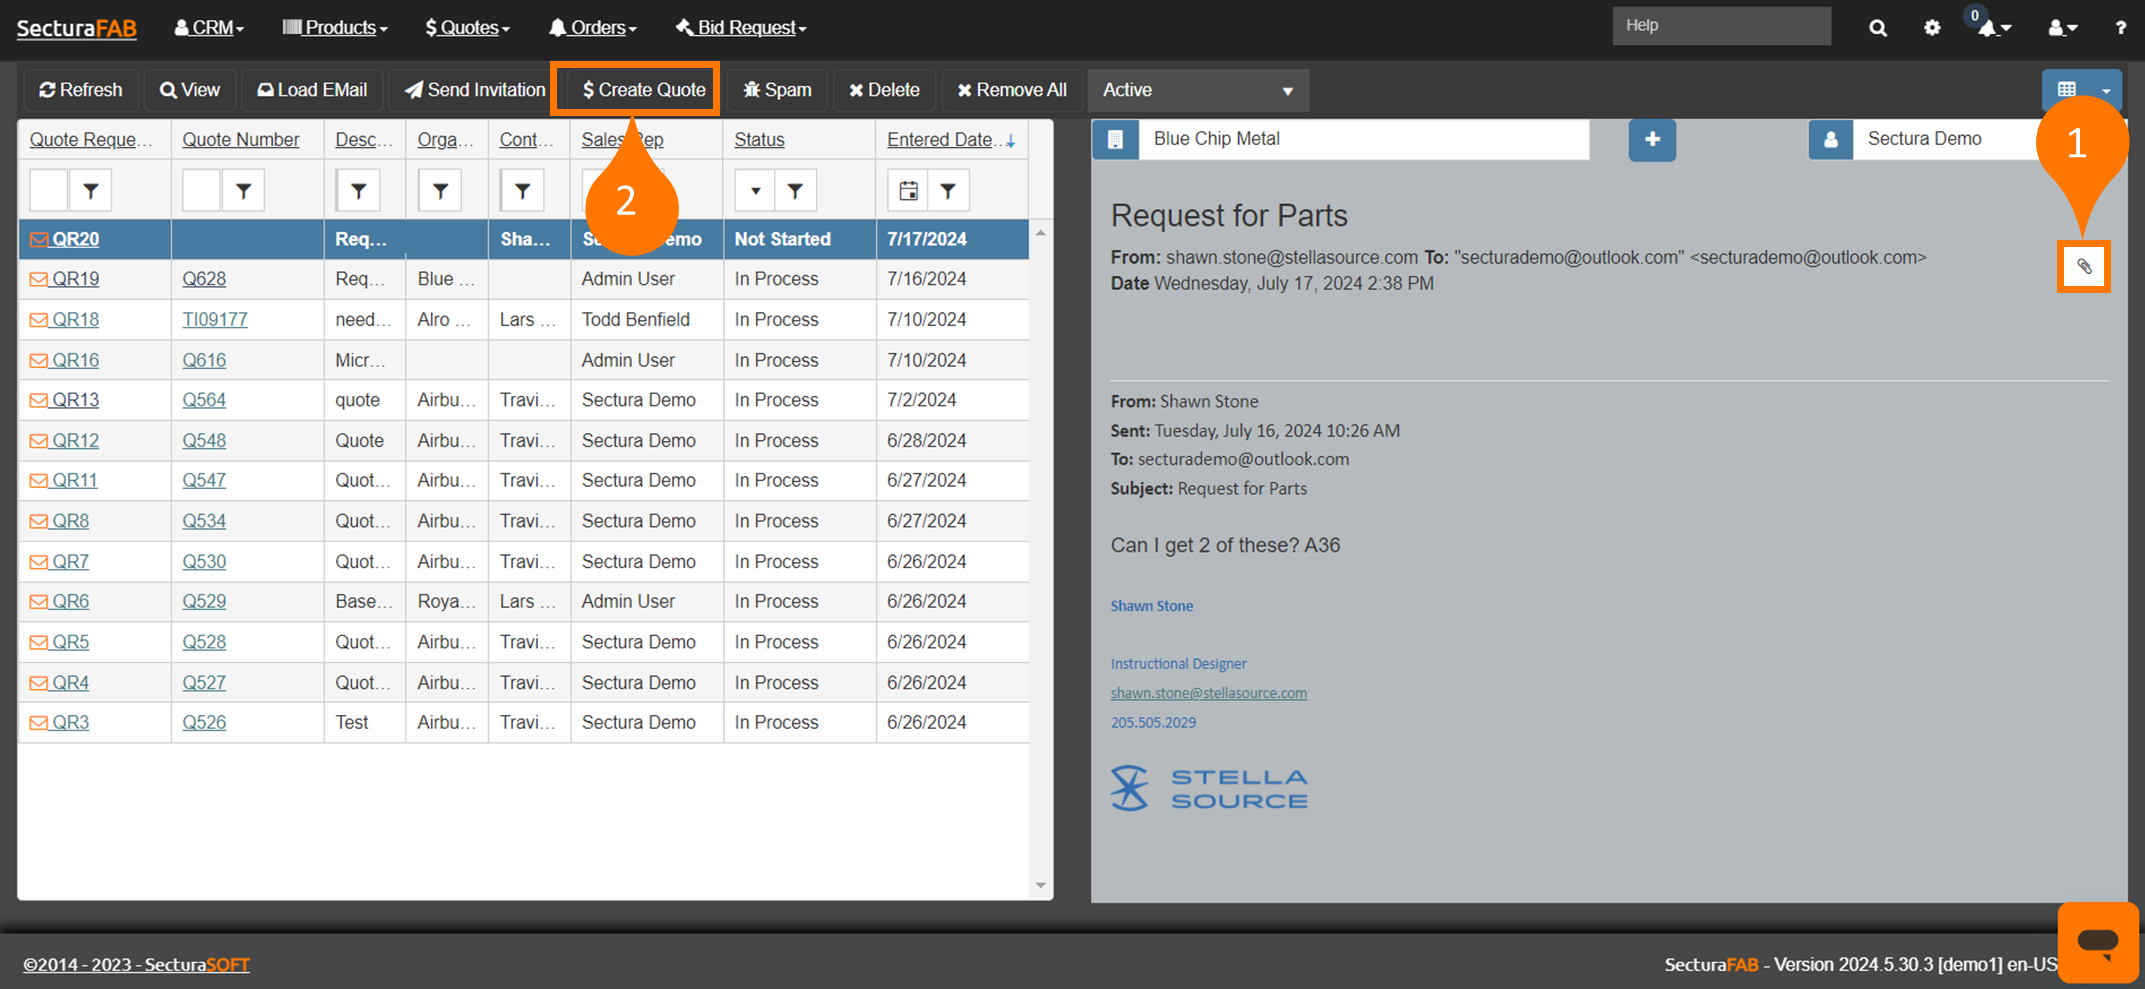Click the Entered Date column filter icon
The image size is (2145, 989).
point(948,190)
